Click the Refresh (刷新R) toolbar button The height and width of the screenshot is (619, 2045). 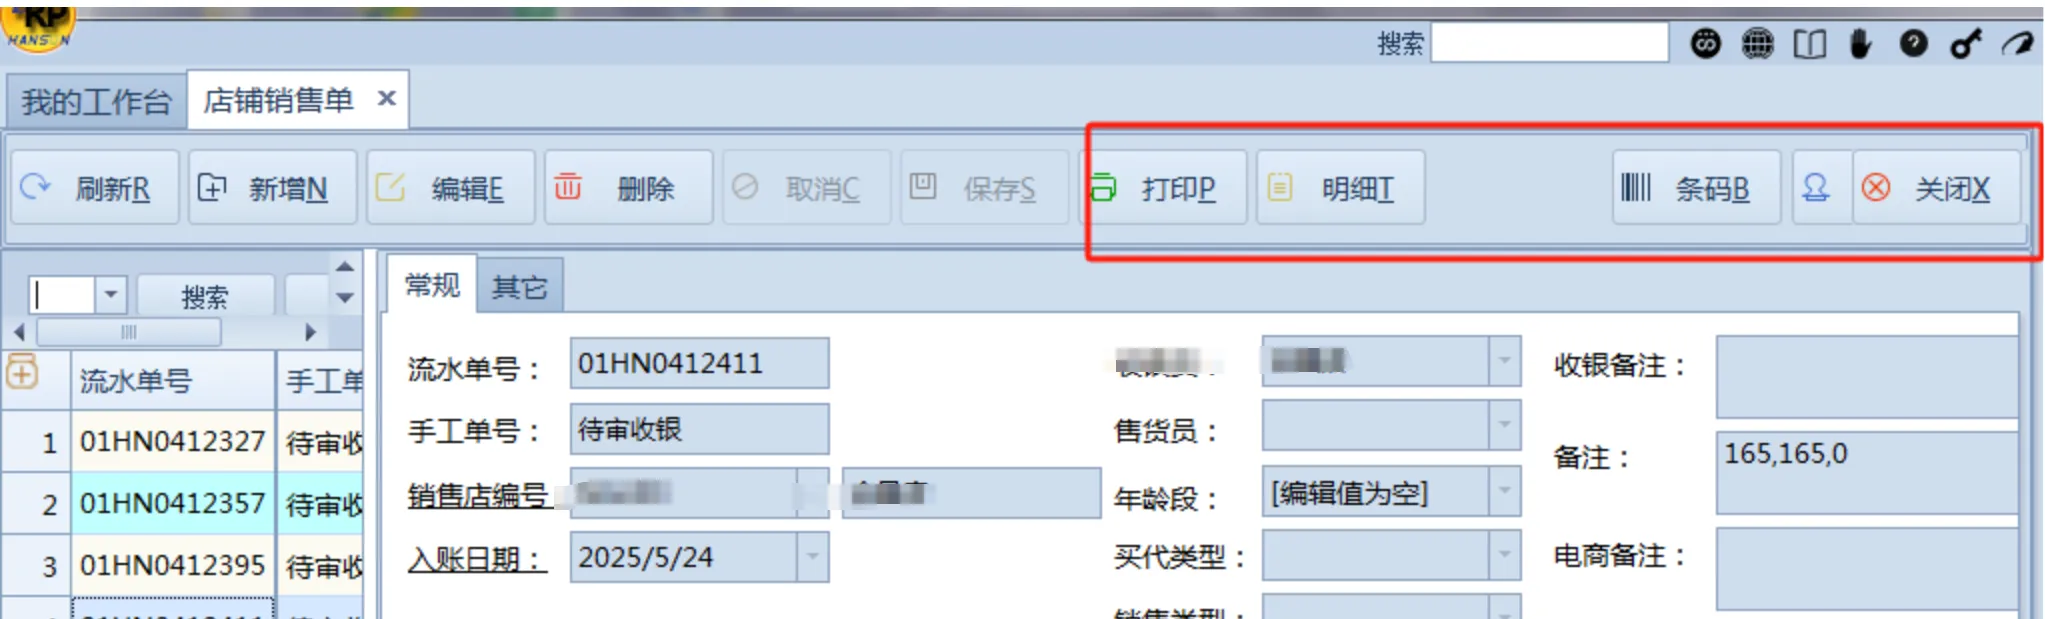[94, 188]
